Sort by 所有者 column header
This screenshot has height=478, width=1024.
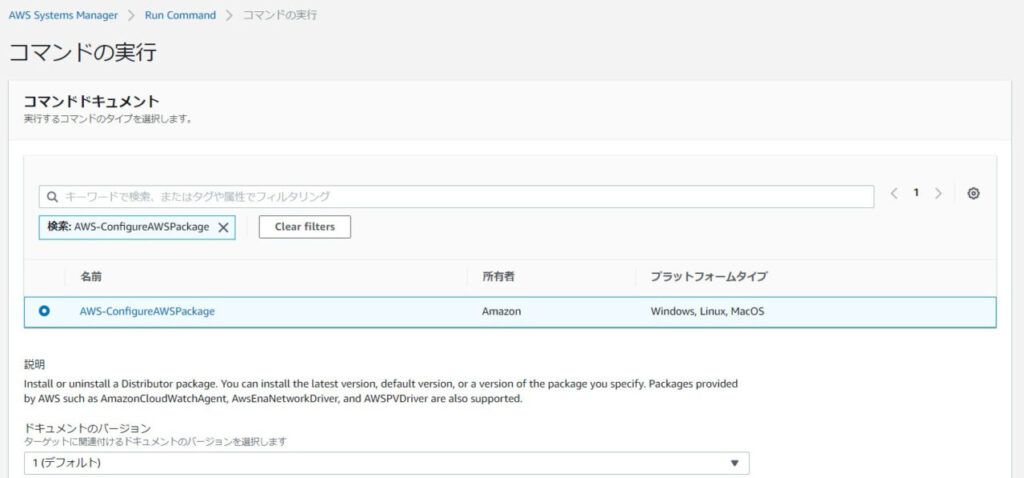[498, 277]
